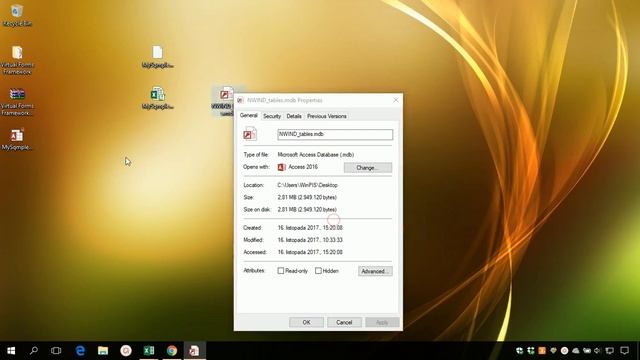Click the Accessed date value
This screenshot has height=360, width=640.
pos(310,252)
